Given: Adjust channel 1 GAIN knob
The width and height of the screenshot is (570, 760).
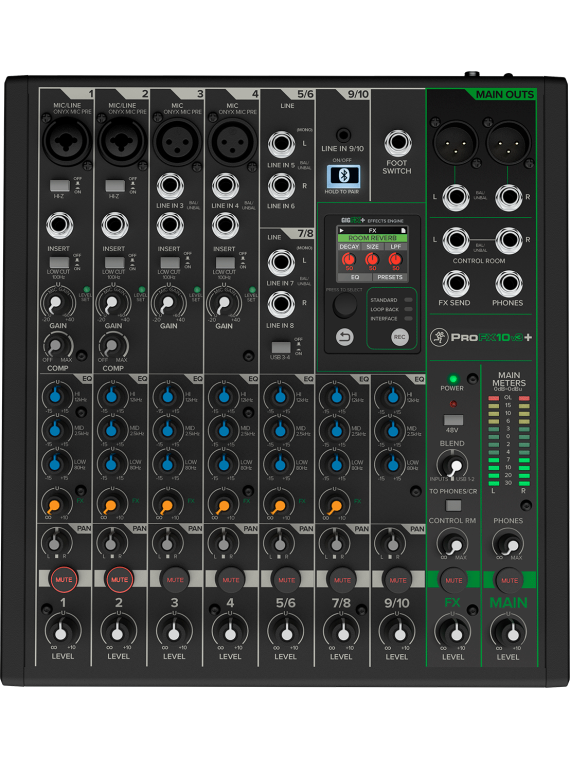Looking at the screenshot, I should pyautogui.click(x=58, y=303).
